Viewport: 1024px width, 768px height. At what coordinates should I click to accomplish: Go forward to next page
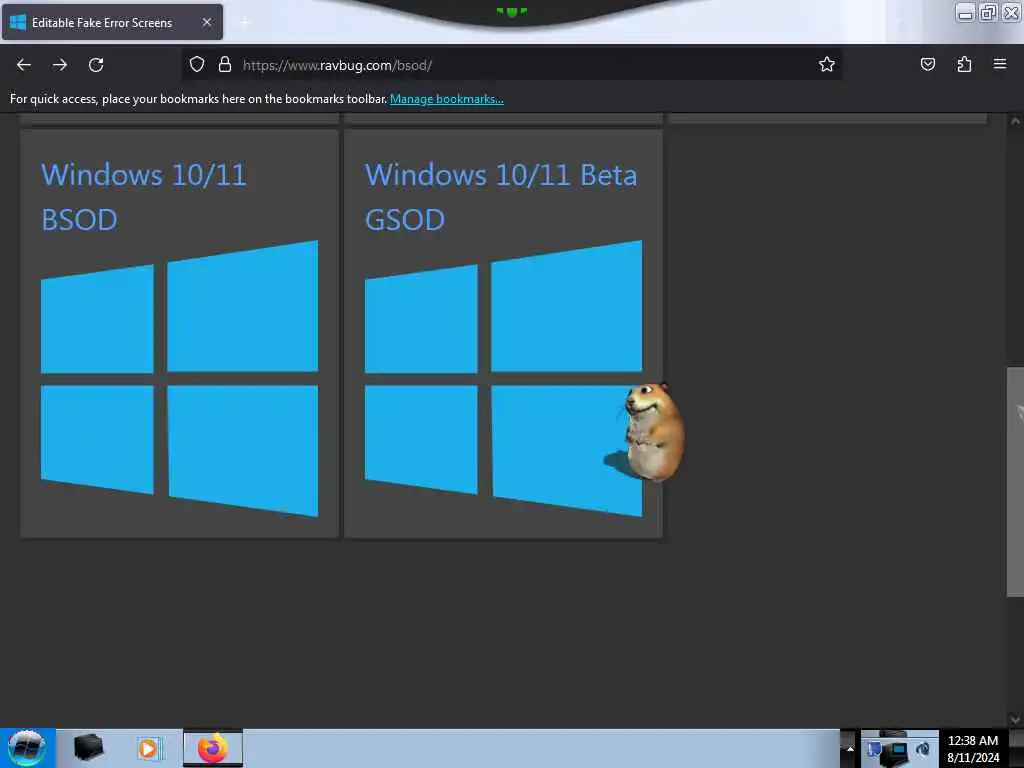(x=60, y=65)
